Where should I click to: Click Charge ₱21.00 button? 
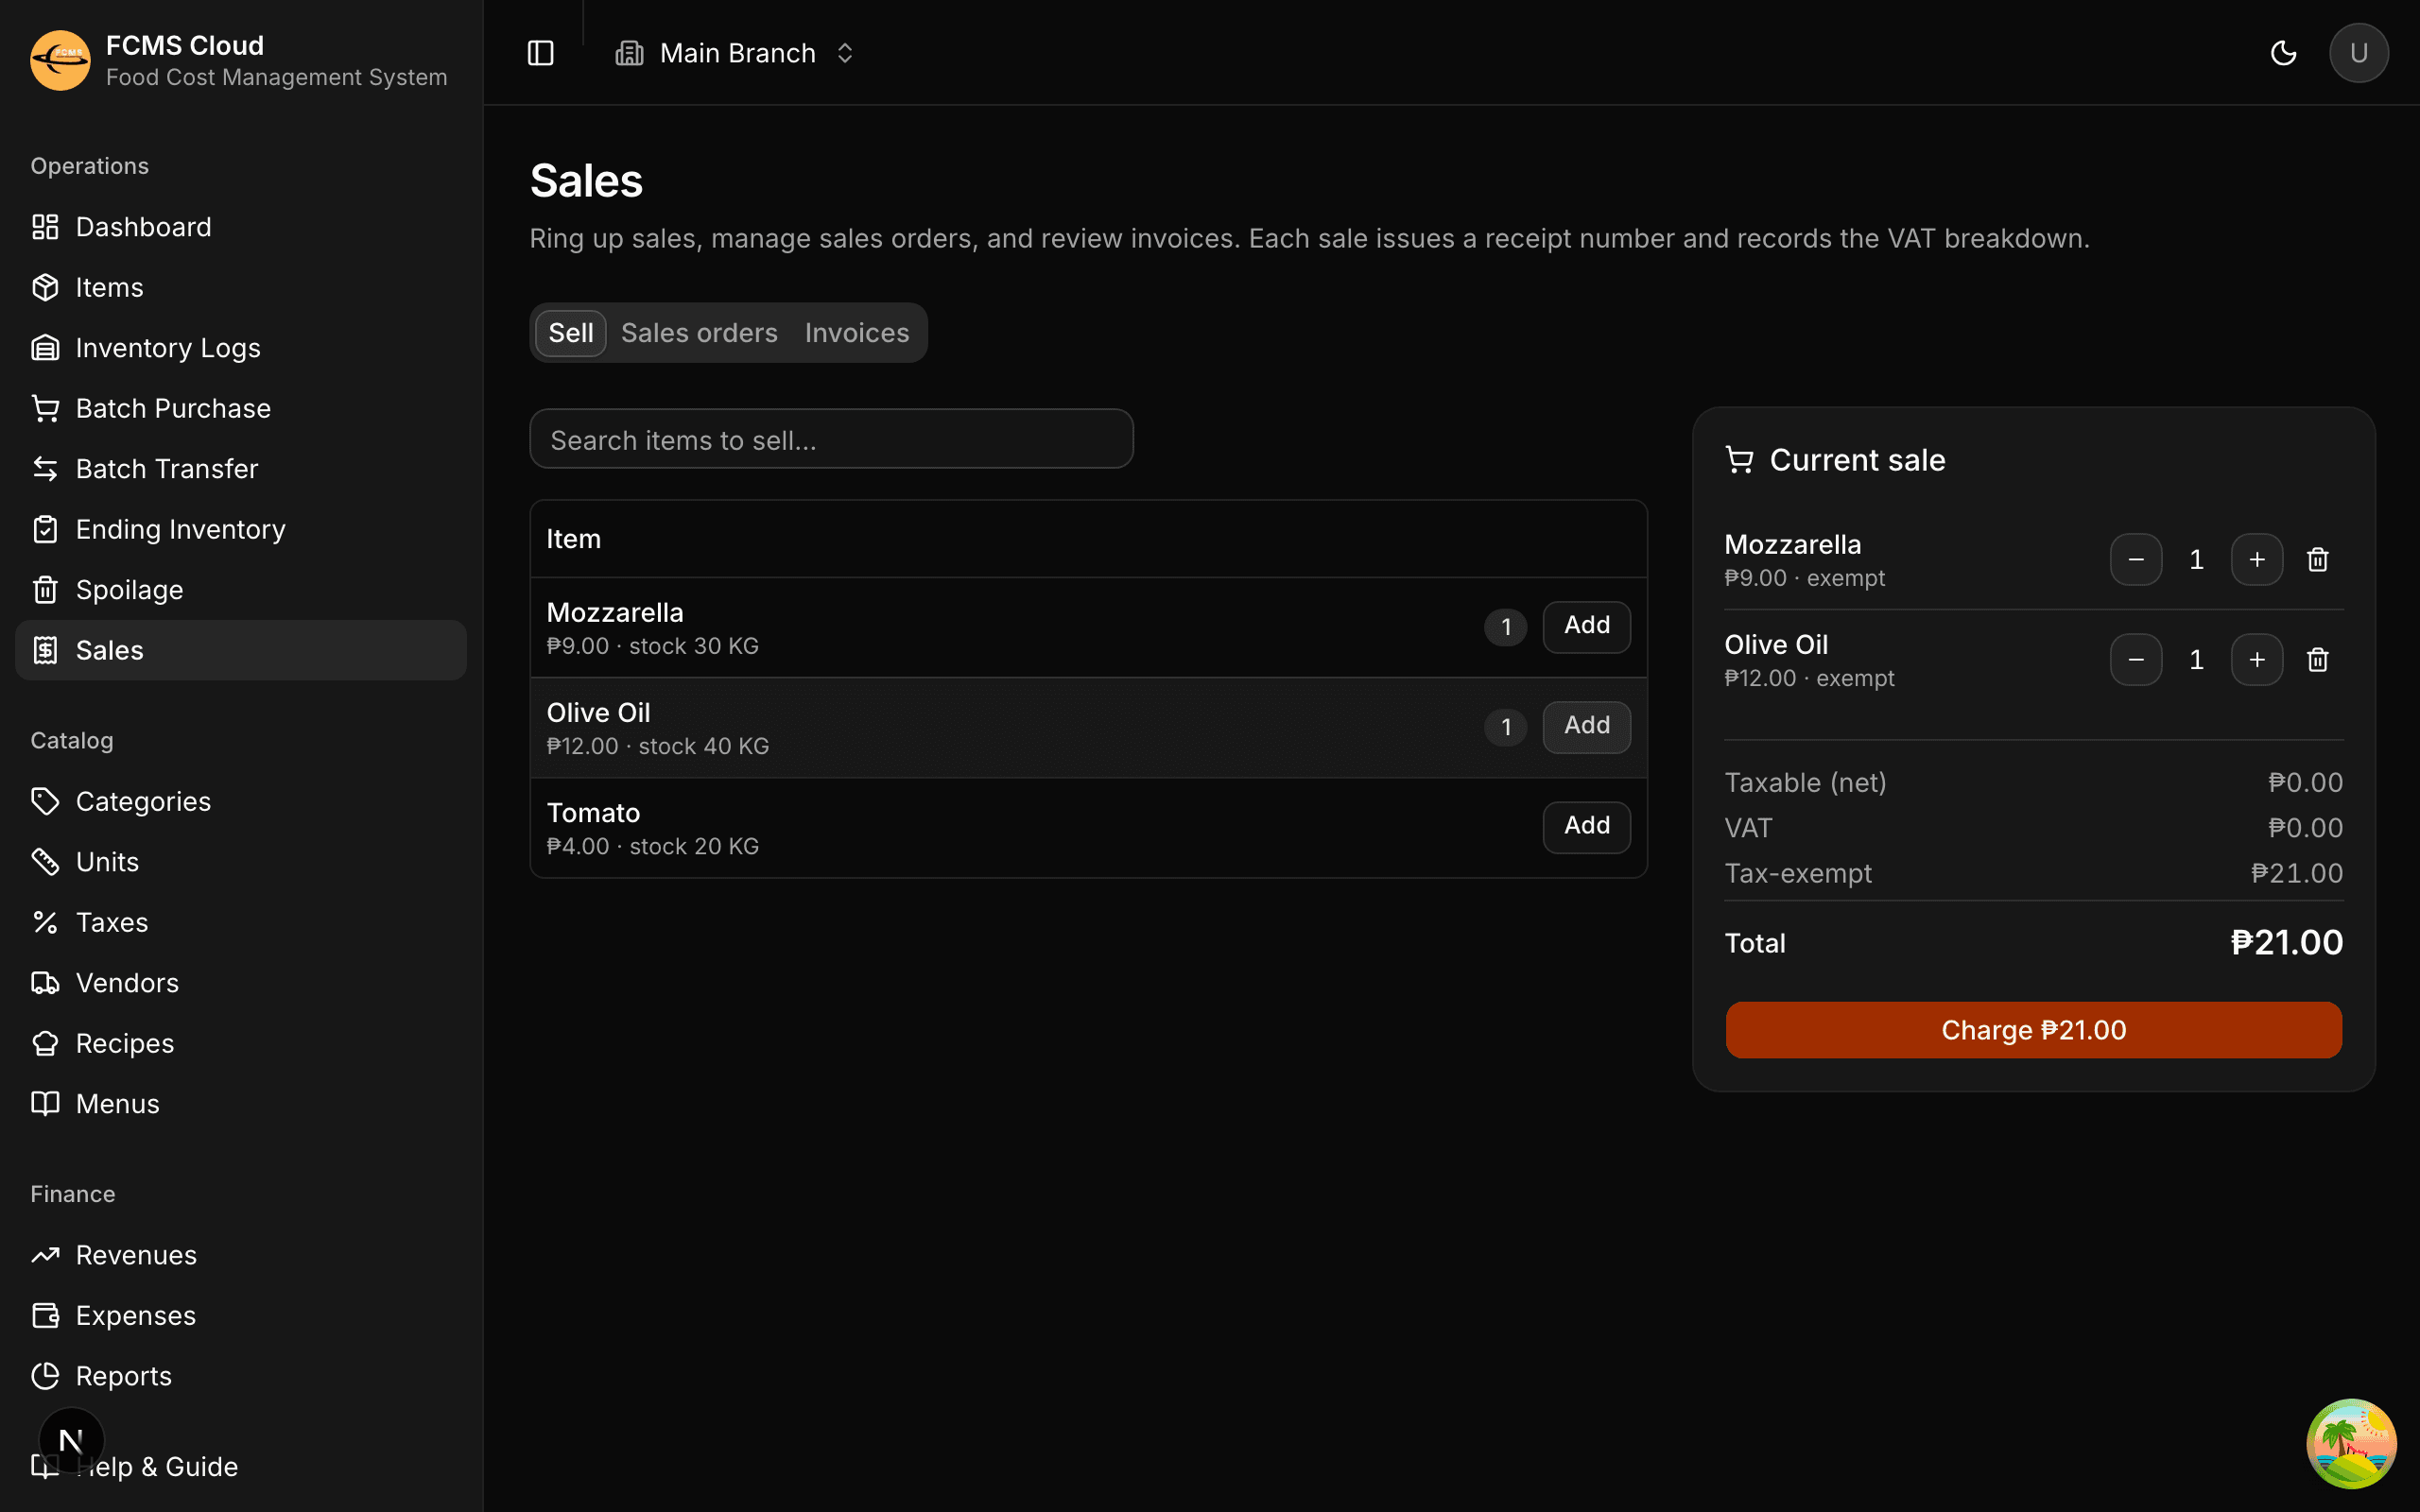coord(2033,1030)
